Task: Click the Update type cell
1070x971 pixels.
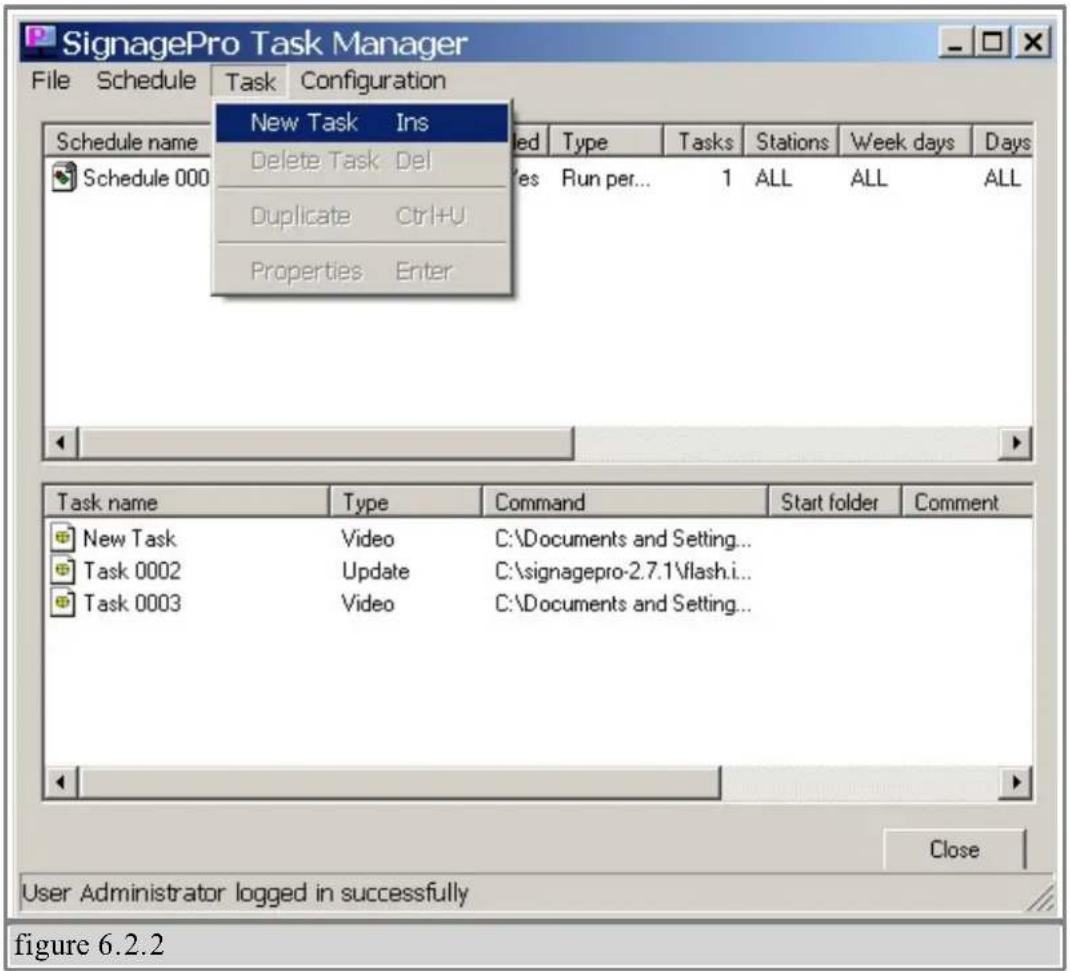Action: click(375, 571)
